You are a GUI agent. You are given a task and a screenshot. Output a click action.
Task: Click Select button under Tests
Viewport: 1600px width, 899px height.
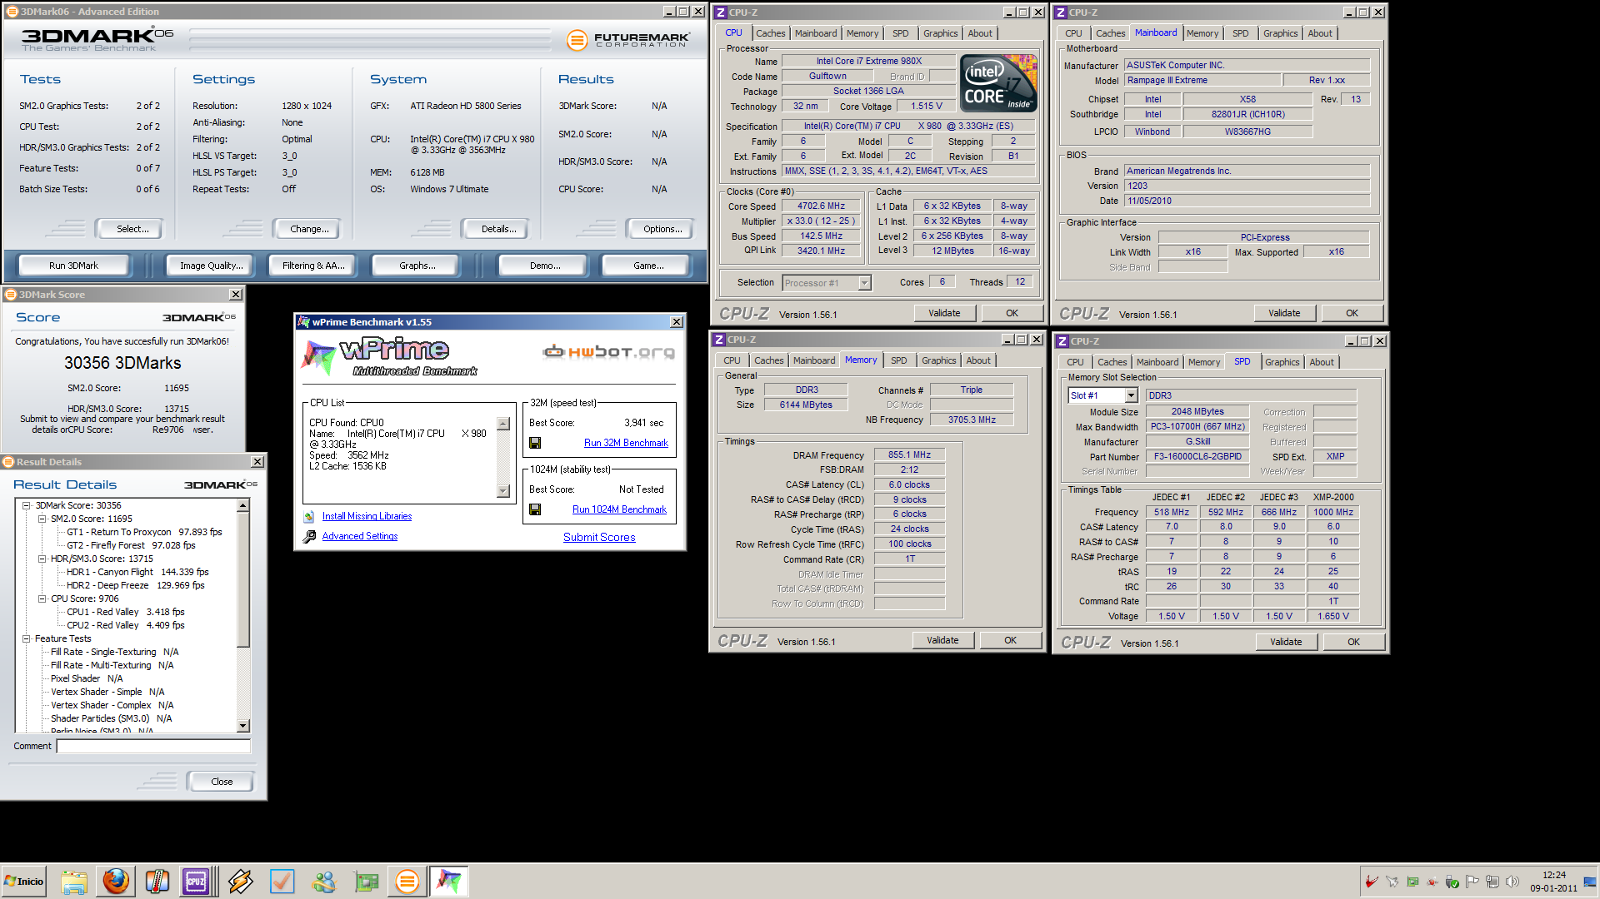tap(132, 229)
